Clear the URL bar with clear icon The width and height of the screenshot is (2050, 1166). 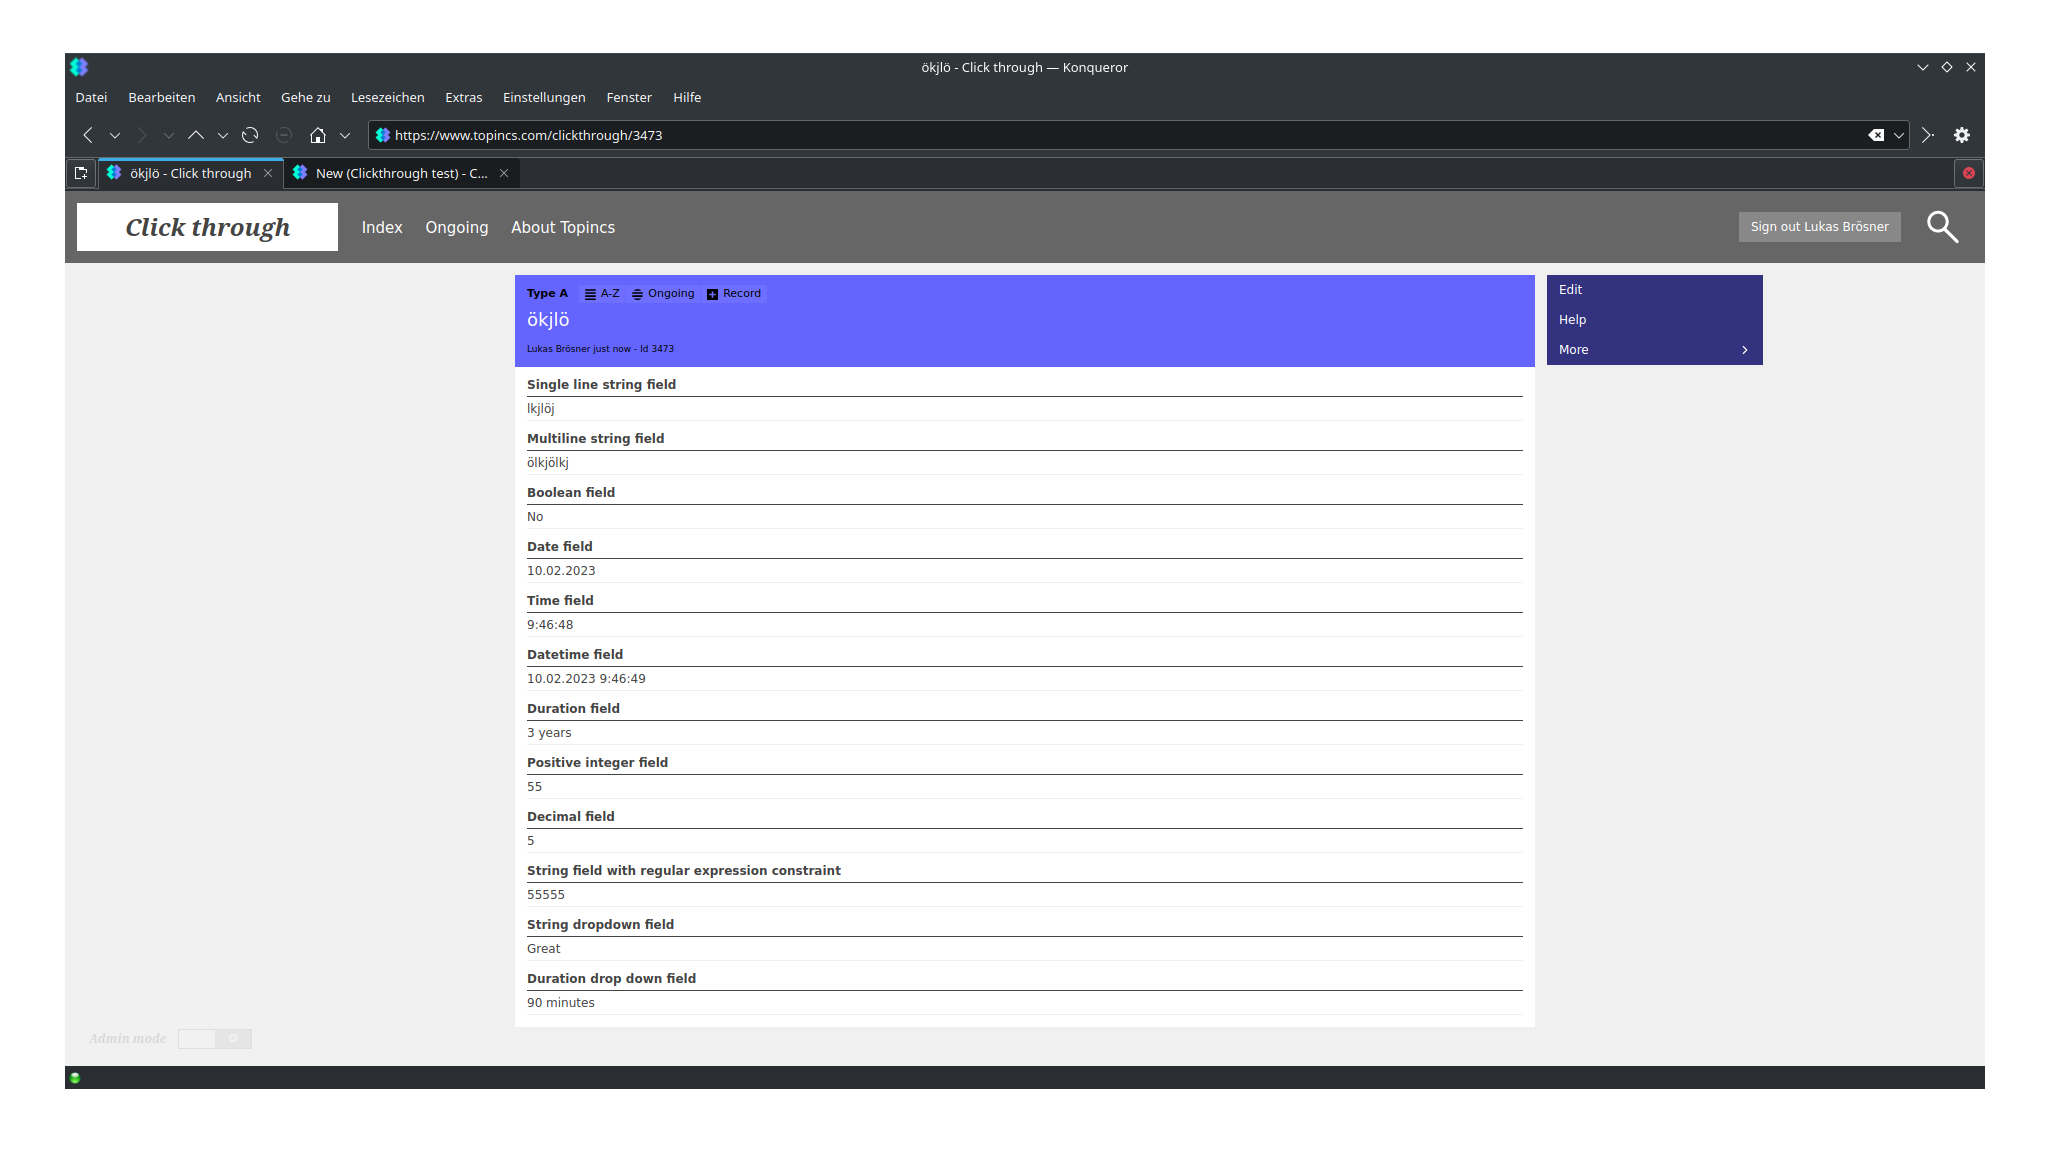click(x=1876, y=135)
